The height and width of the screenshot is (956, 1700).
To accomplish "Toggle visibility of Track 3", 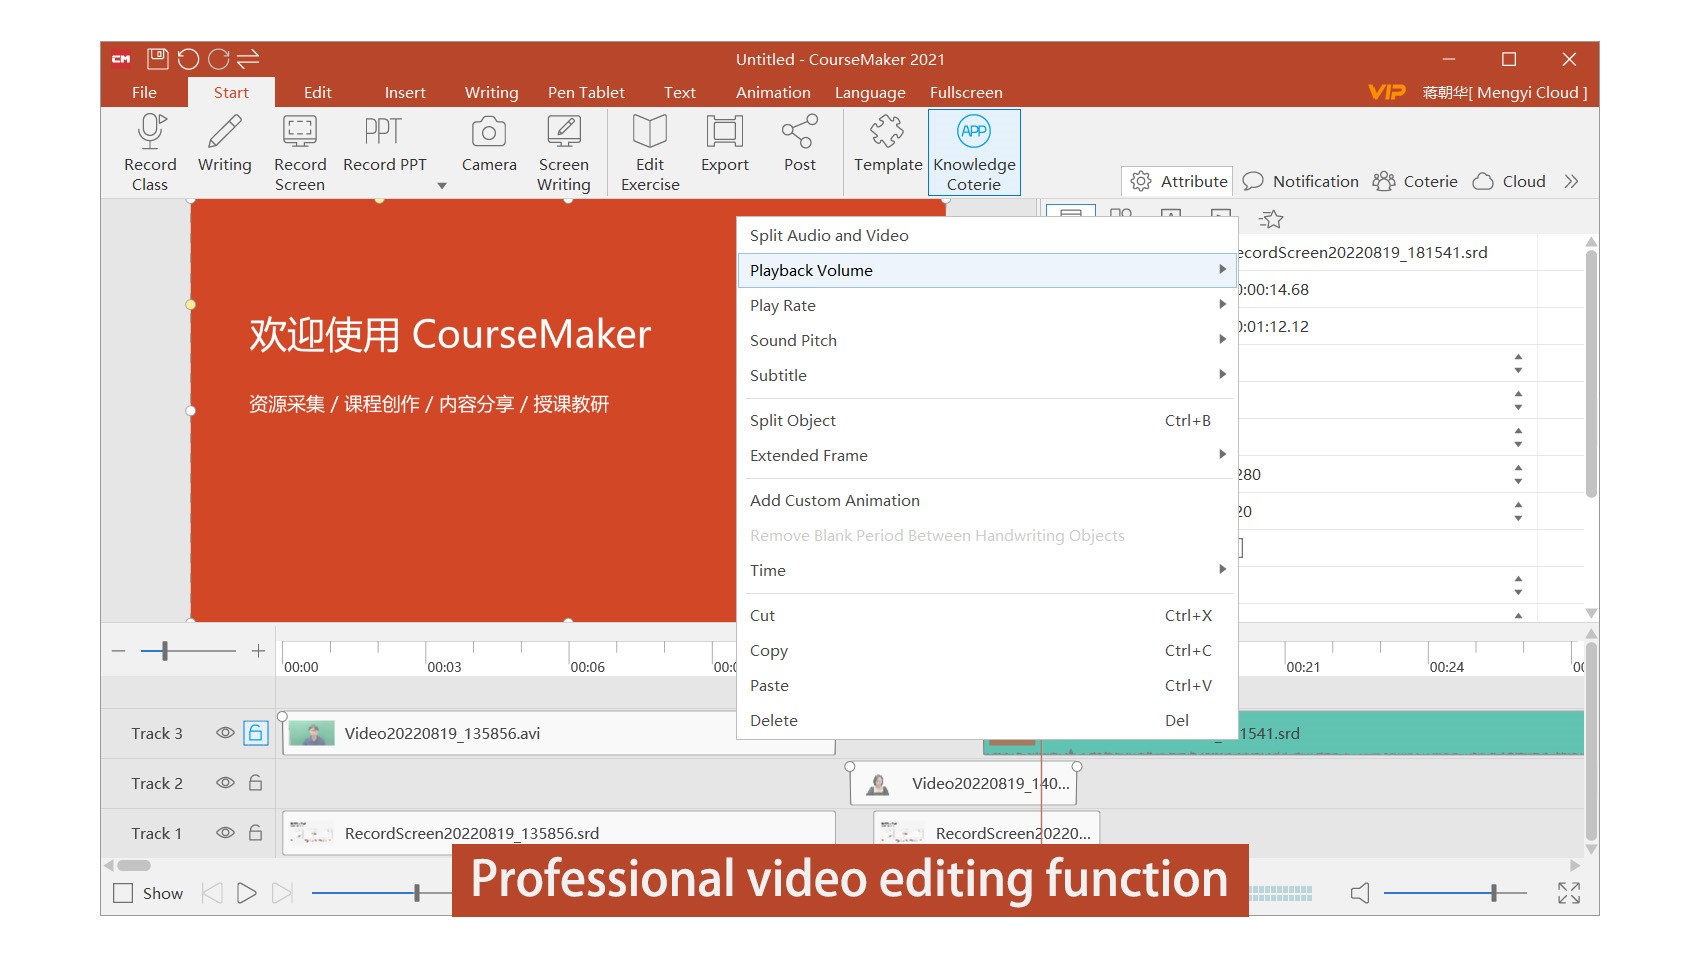I will click(225, 733).
